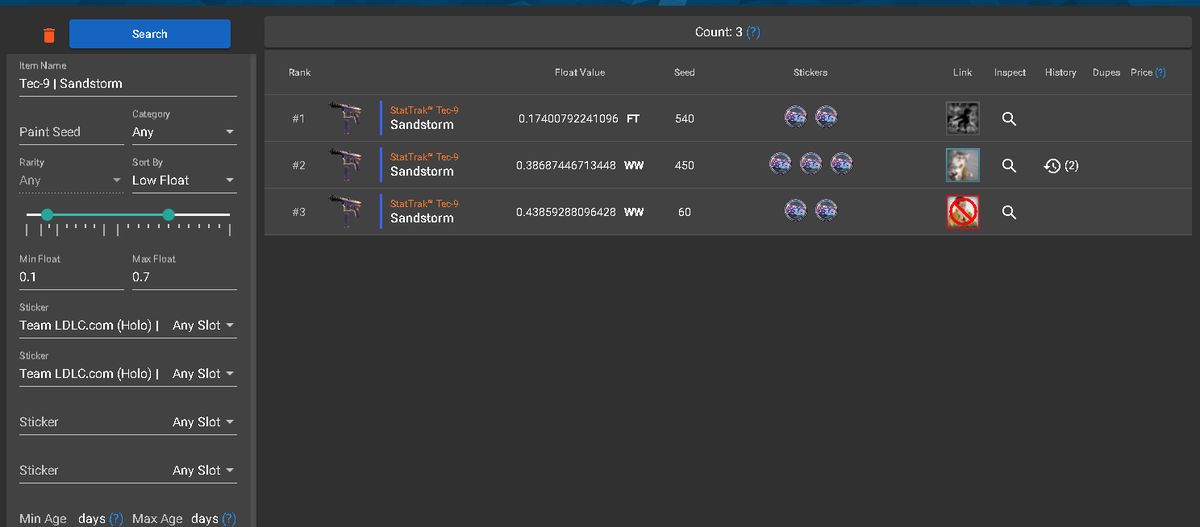Click the blue Search button

[x=150, y=34]
